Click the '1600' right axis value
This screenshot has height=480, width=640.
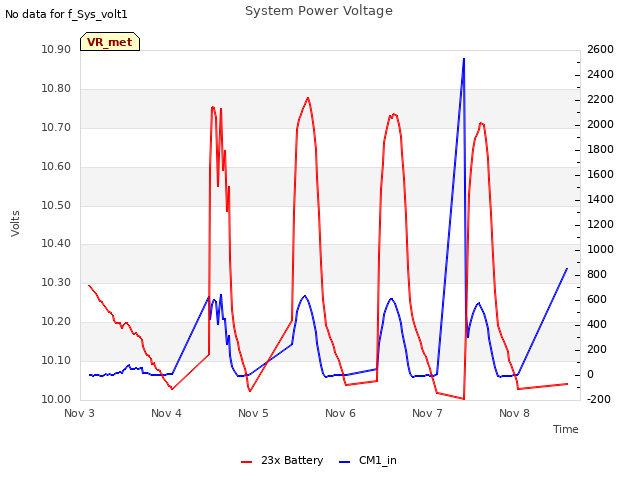[600, 175]
